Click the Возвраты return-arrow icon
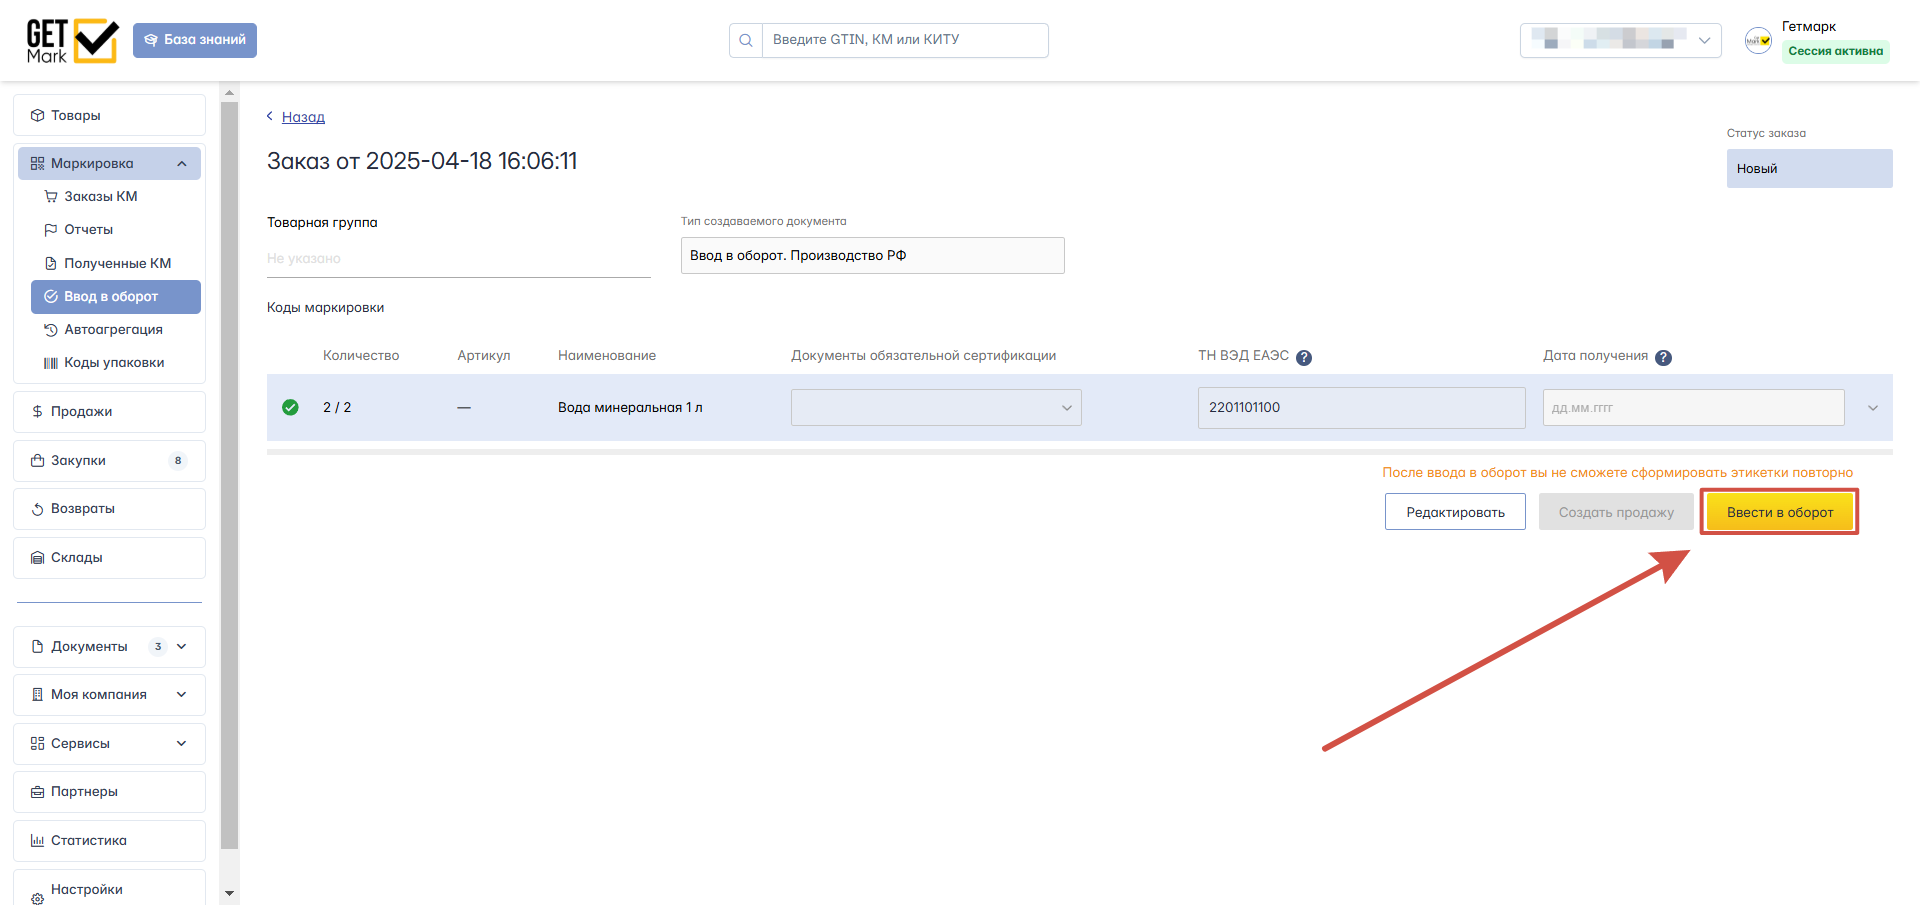Screen dimensions: 1920x905 37,509
